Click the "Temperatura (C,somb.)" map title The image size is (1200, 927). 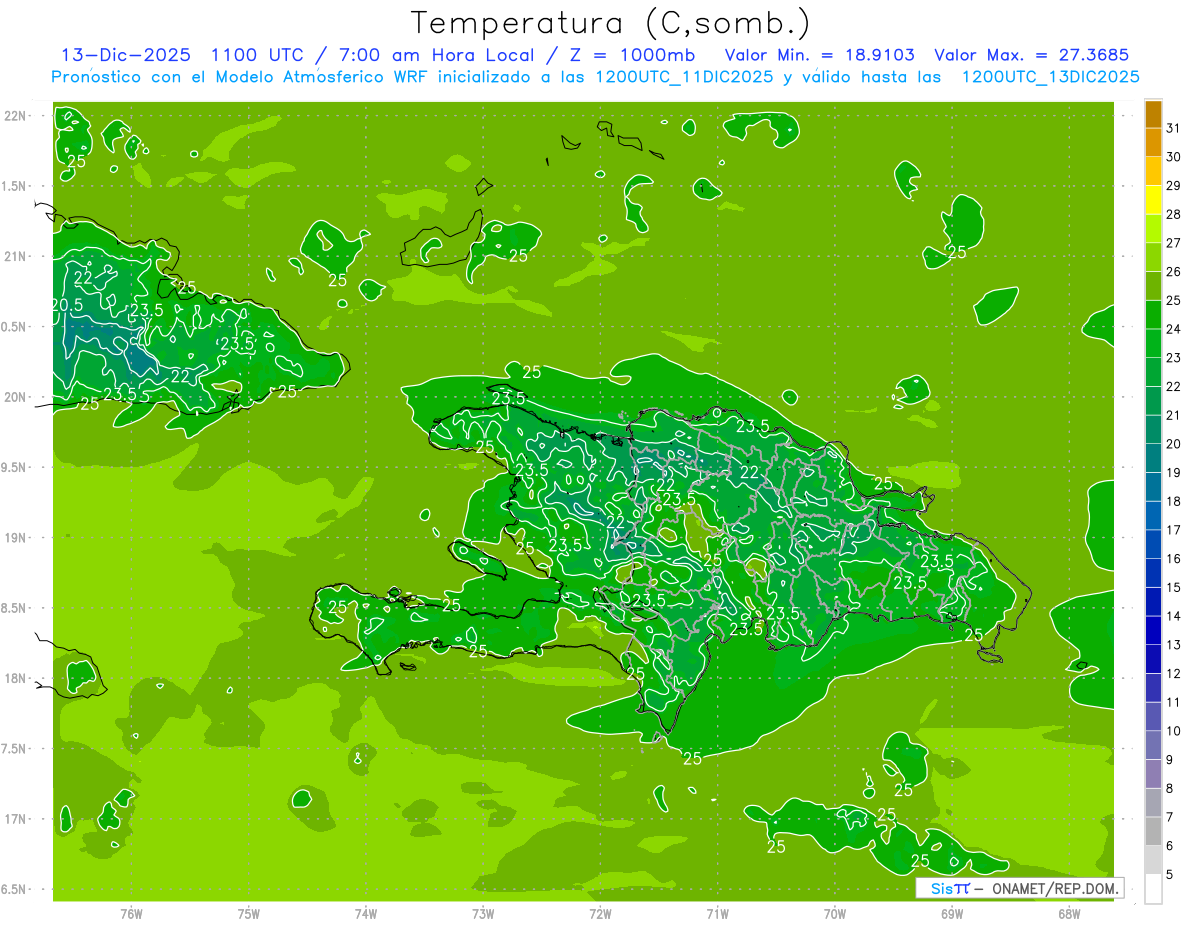(610, 23)
